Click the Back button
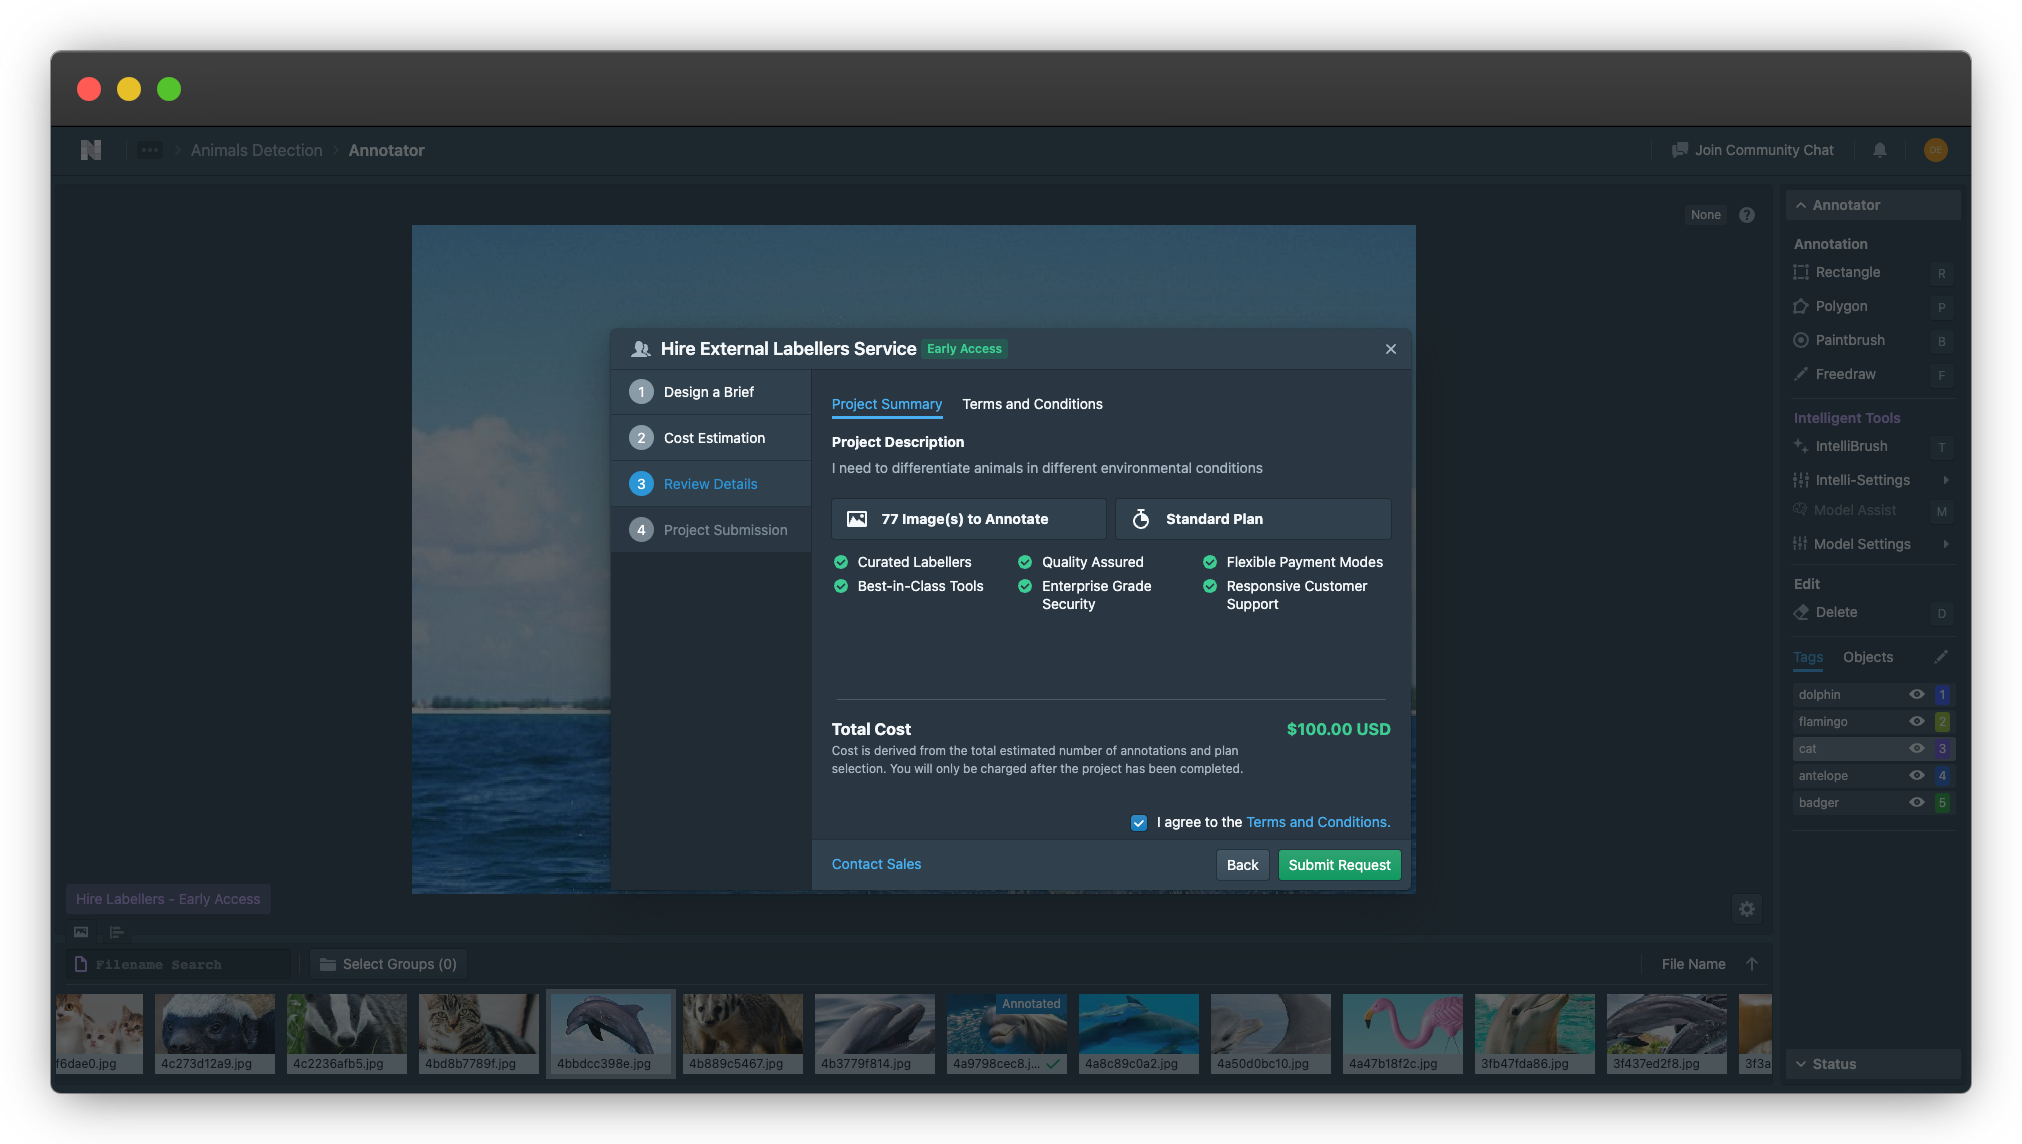 click(x=1242, y=865)
